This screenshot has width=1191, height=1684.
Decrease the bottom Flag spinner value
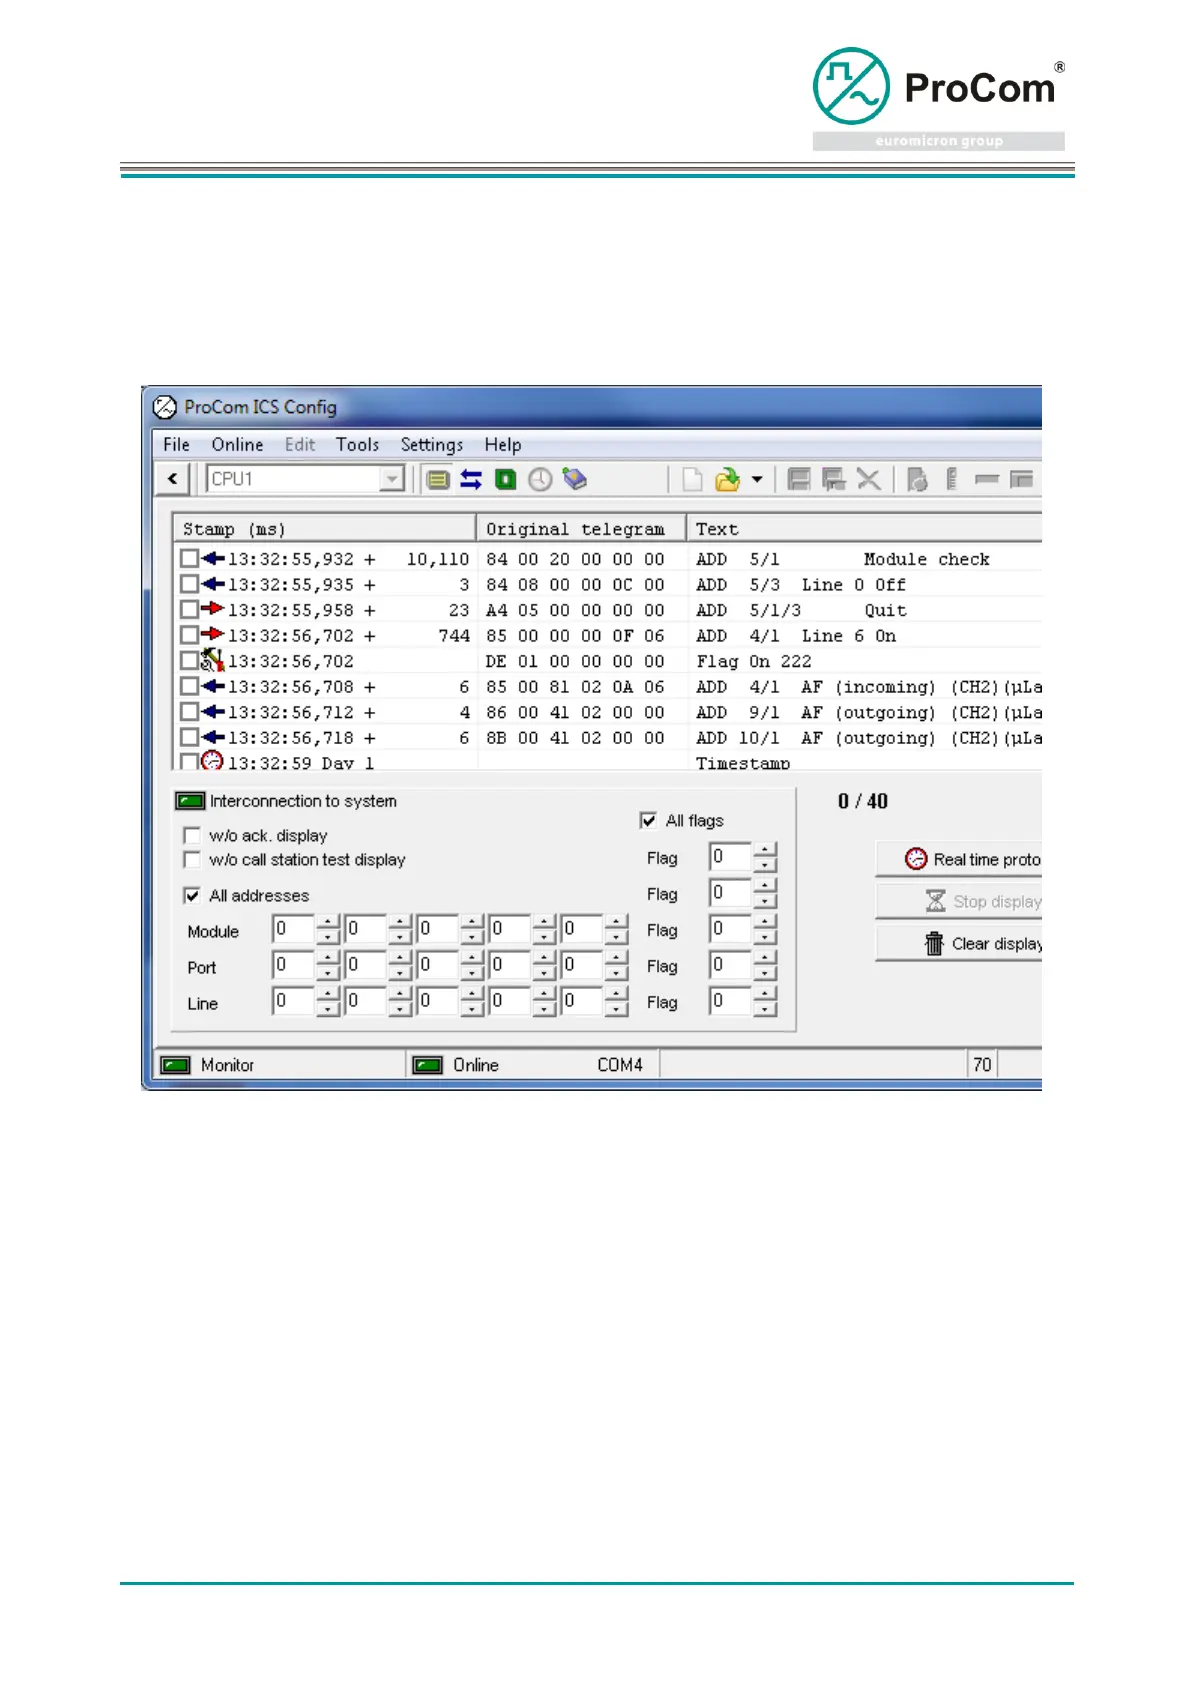(x=765, y=1009)
